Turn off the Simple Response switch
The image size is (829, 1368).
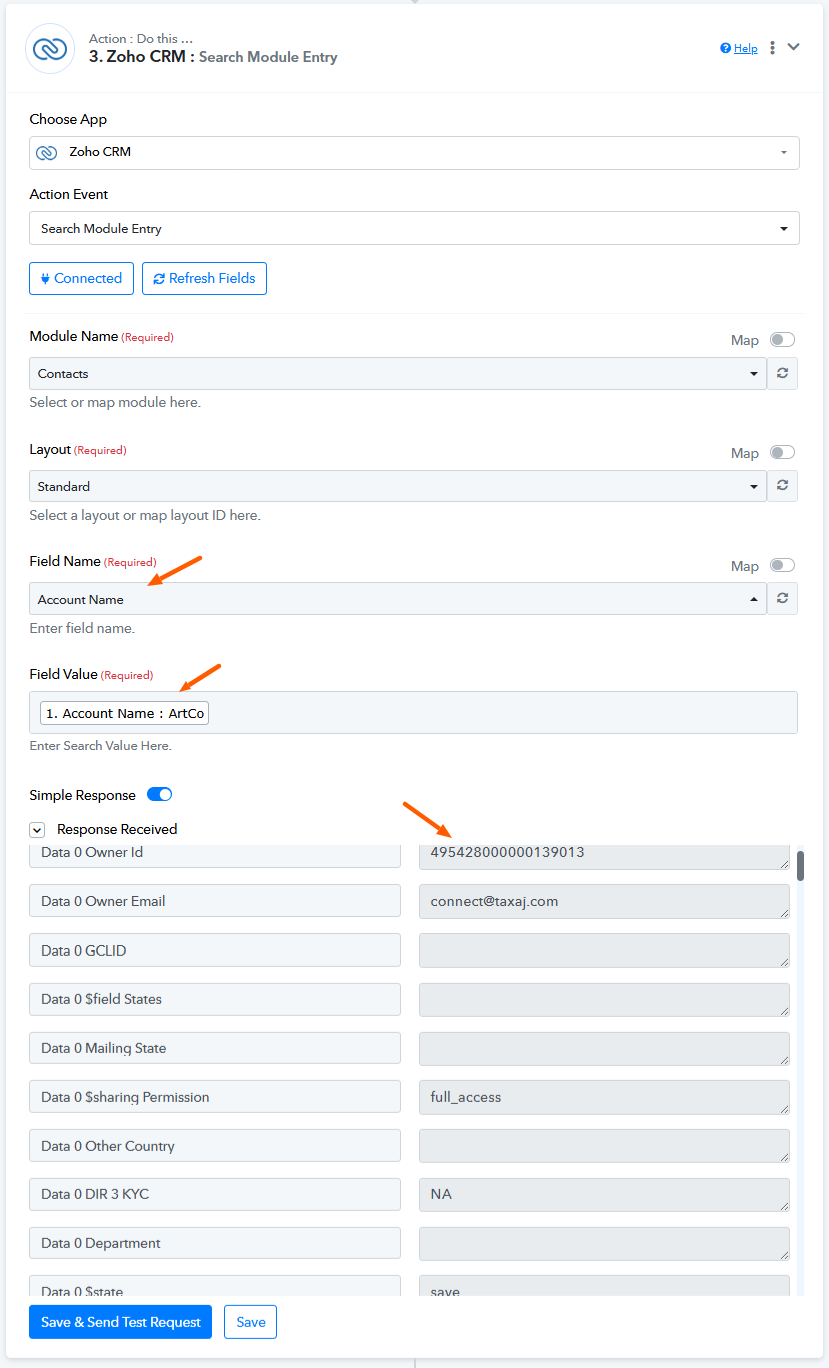point(160,795)
